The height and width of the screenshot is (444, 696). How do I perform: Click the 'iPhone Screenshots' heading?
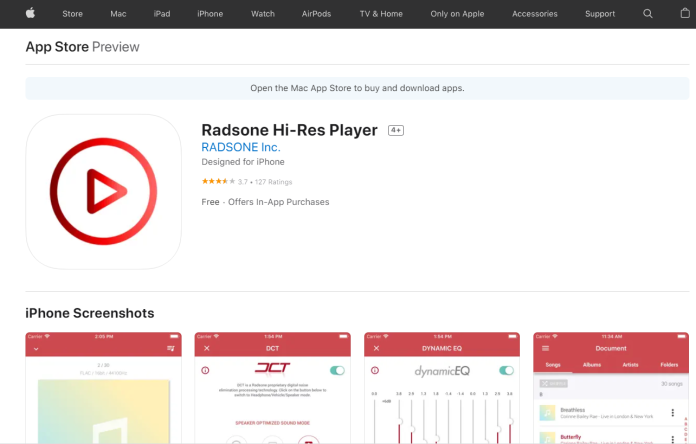90,313
